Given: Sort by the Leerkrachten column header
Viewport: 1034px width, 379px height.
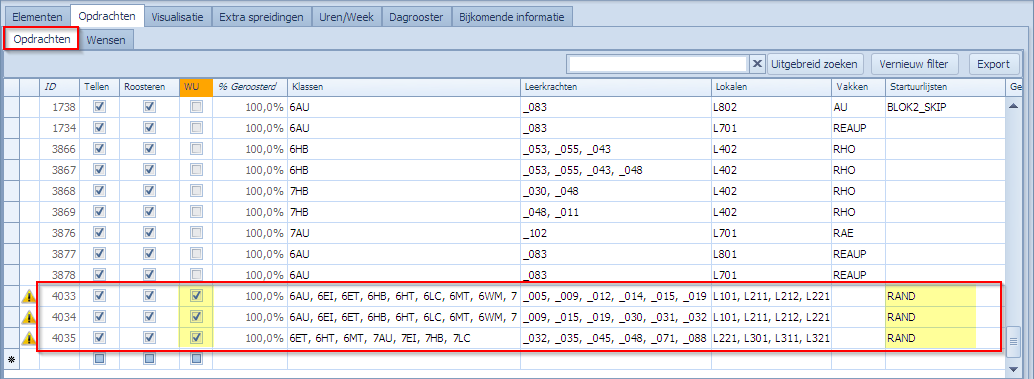Looking at the screenshot, I should pyautogui.click(x=616, y=86).
